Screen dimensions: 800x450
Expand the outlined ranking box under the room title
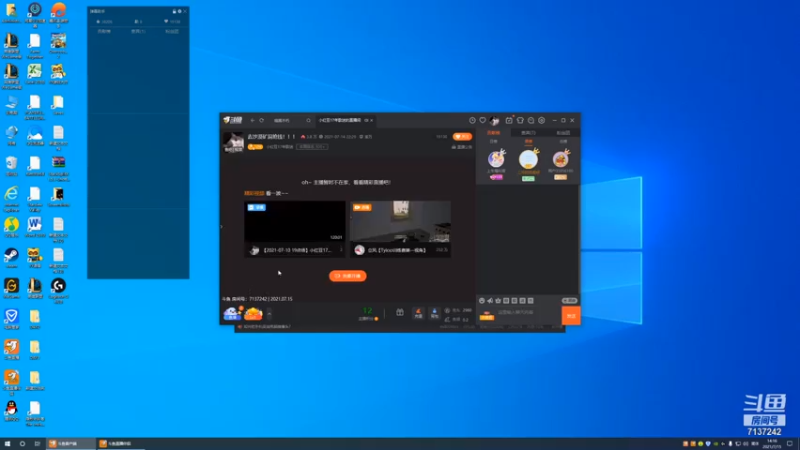[312, 147]
